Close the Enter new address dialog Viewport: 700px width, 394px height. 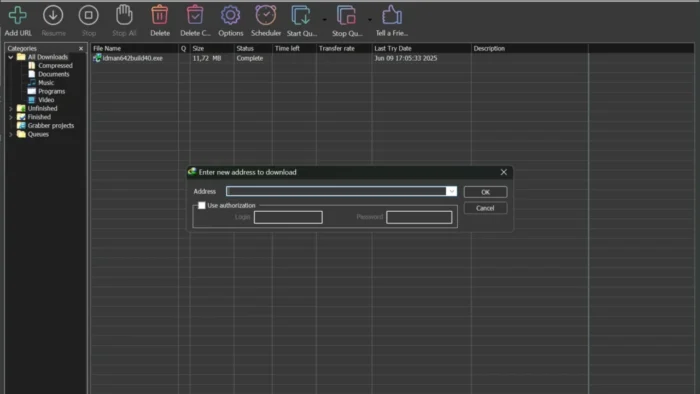504,172
